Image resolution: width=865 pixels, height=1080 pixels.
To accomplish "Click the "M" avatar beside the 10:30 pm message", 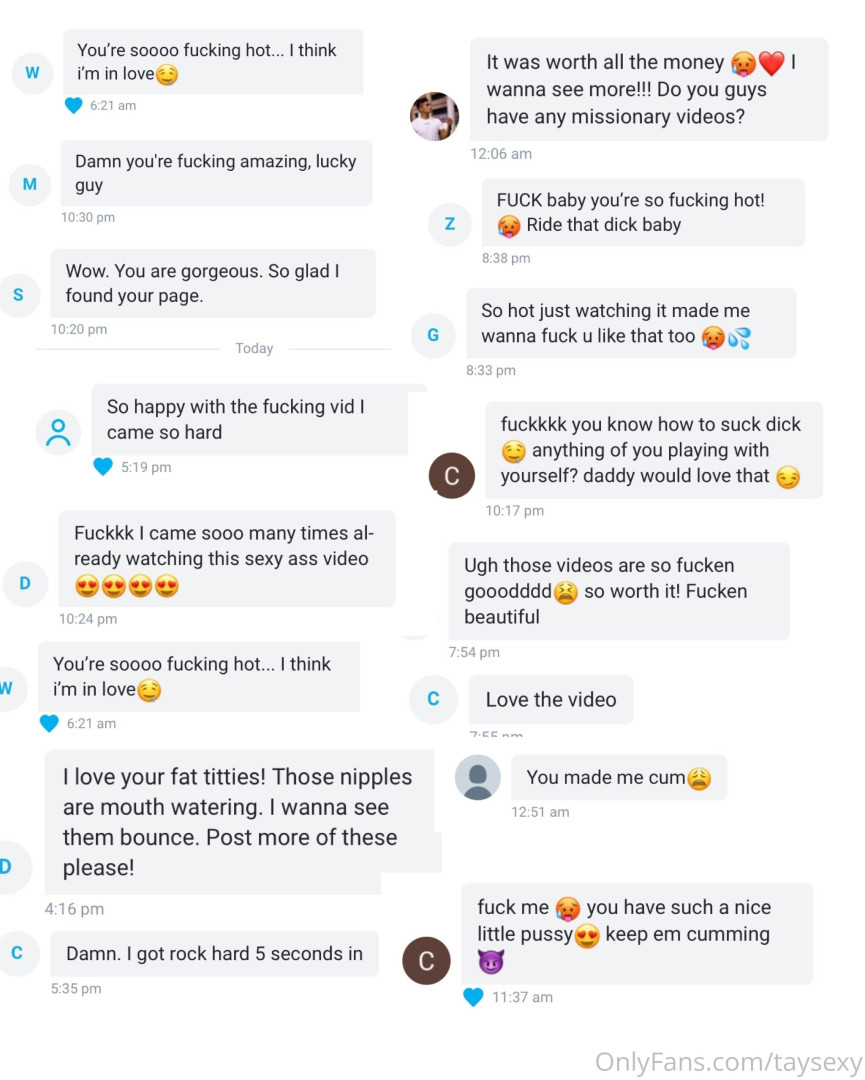I will pos(29,184).
